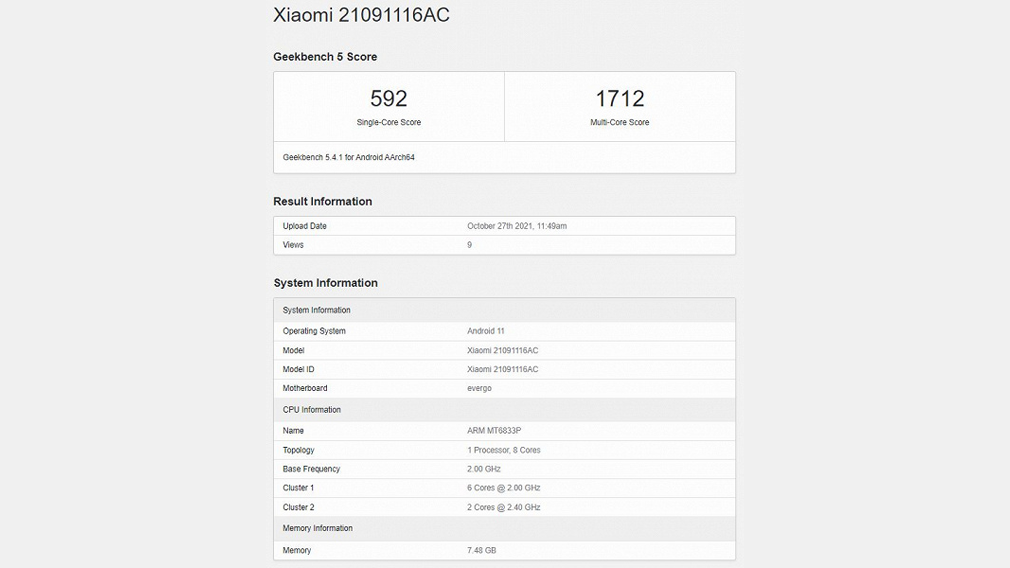Select the '1 Processor, 8 Cores' value
The width and height of the screenshot is (1010, 568).
[504, 450]
